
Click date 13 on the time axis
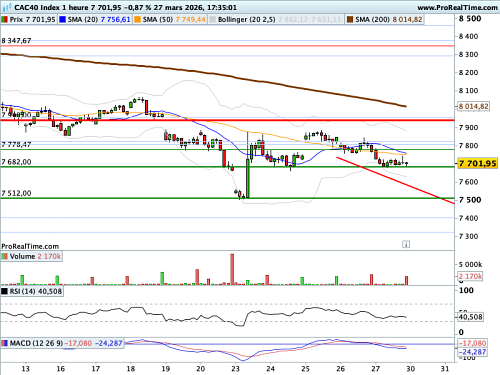click(25, 369)
